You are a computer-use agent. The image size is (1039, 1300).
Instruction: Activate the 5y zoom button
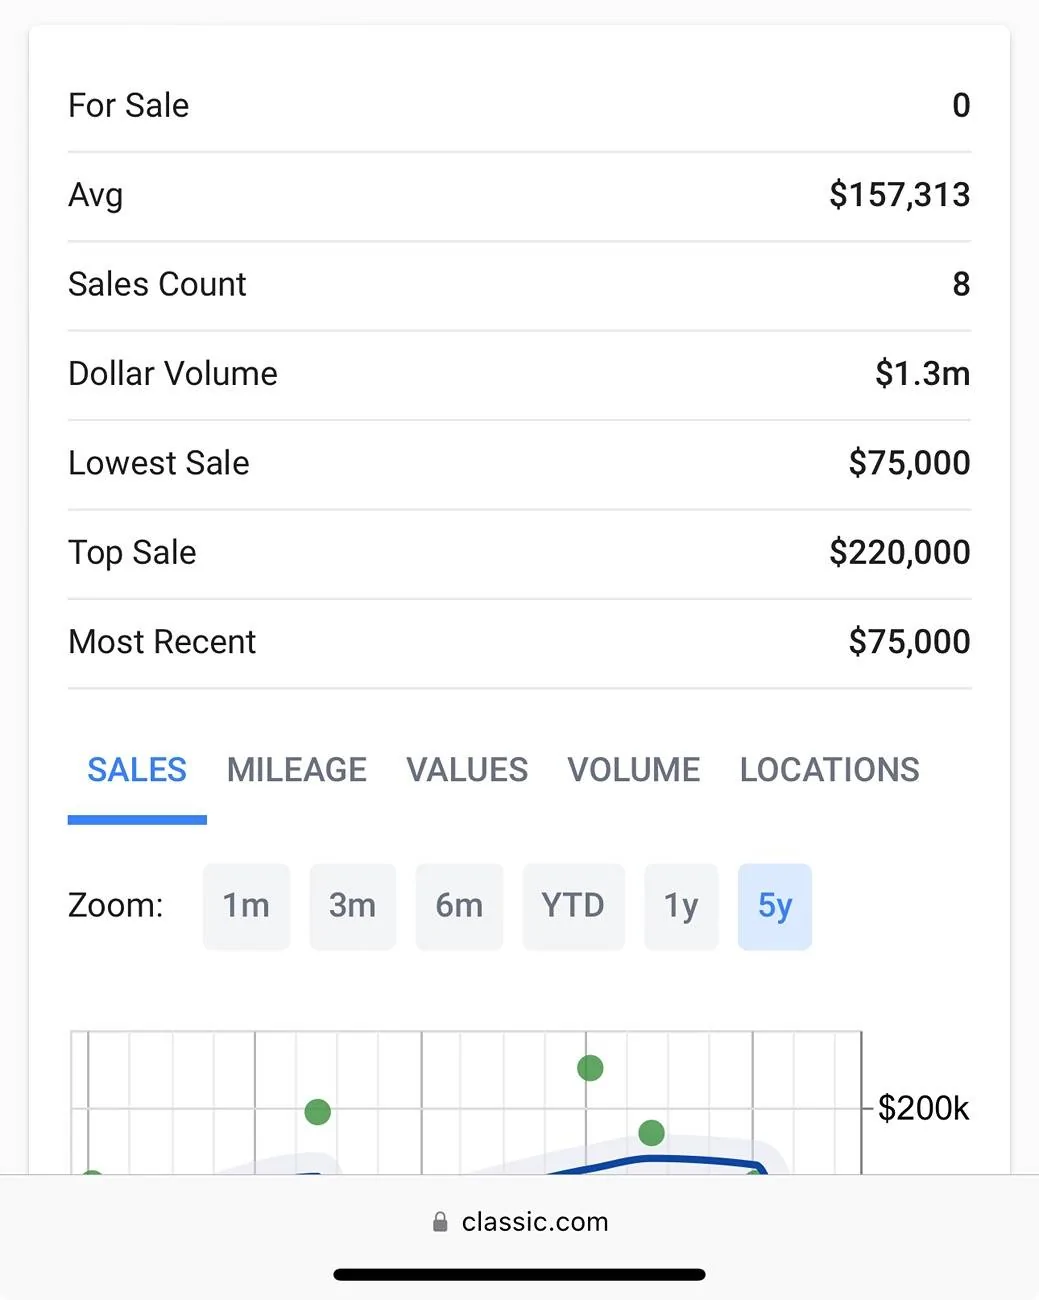coord(775,906)
